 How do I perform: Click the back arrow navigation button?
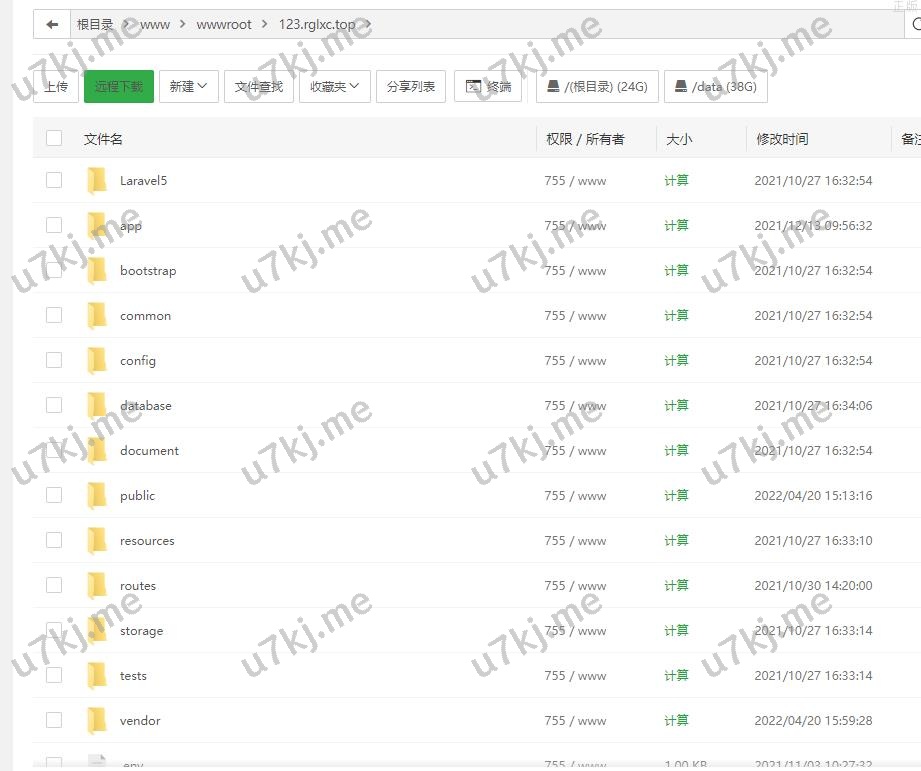[x=51, y=24]
